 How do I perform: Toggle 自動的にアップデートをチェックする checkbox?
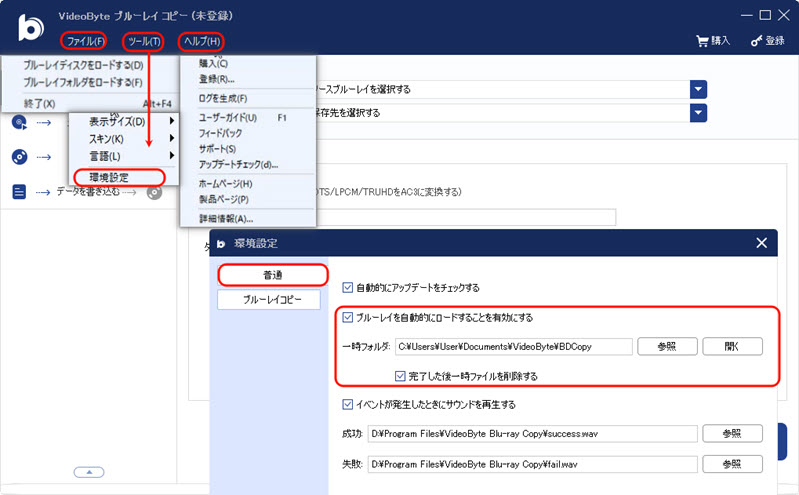[x=348, y=288]
